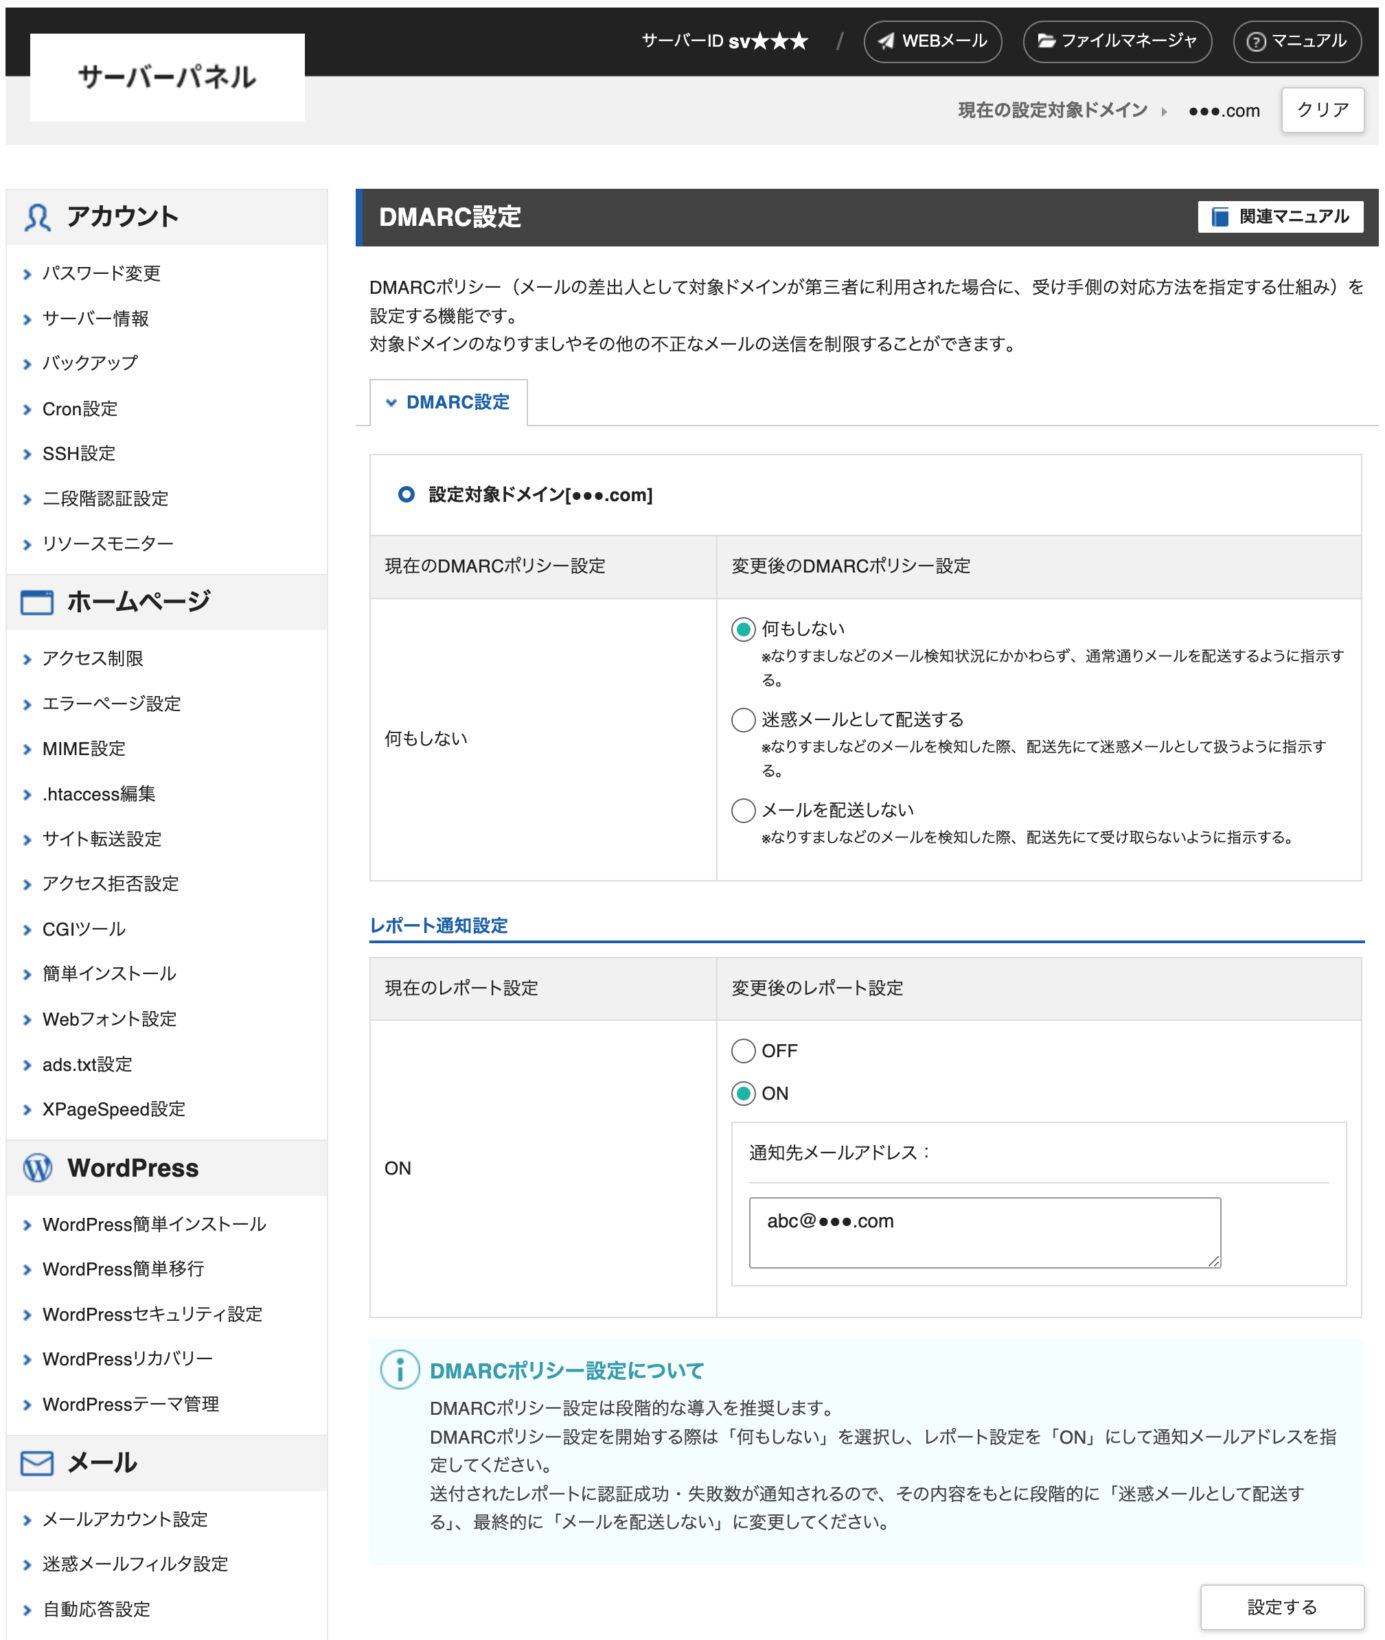Image resolution: width=1385 pixels, height=1640 pixels.
Task: Open WordPress簡単インストール in sidebar
Action: click(154, 1225)
